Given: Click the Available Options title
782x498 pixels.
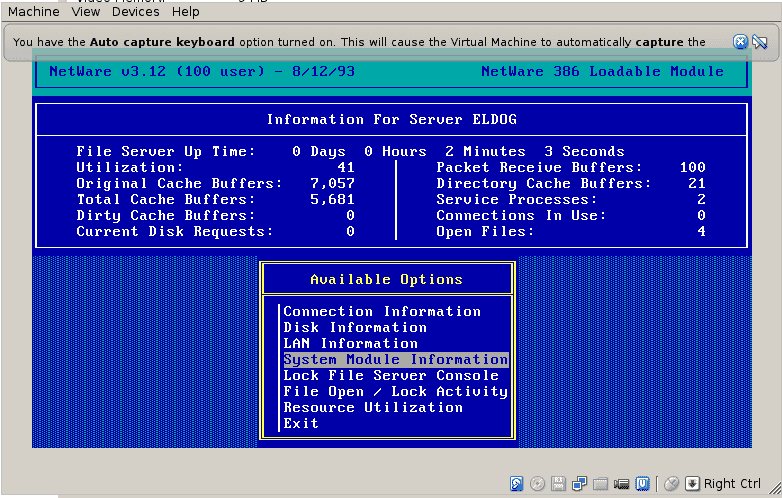Looking at the screenshot, I should click(x=387, y=279).
